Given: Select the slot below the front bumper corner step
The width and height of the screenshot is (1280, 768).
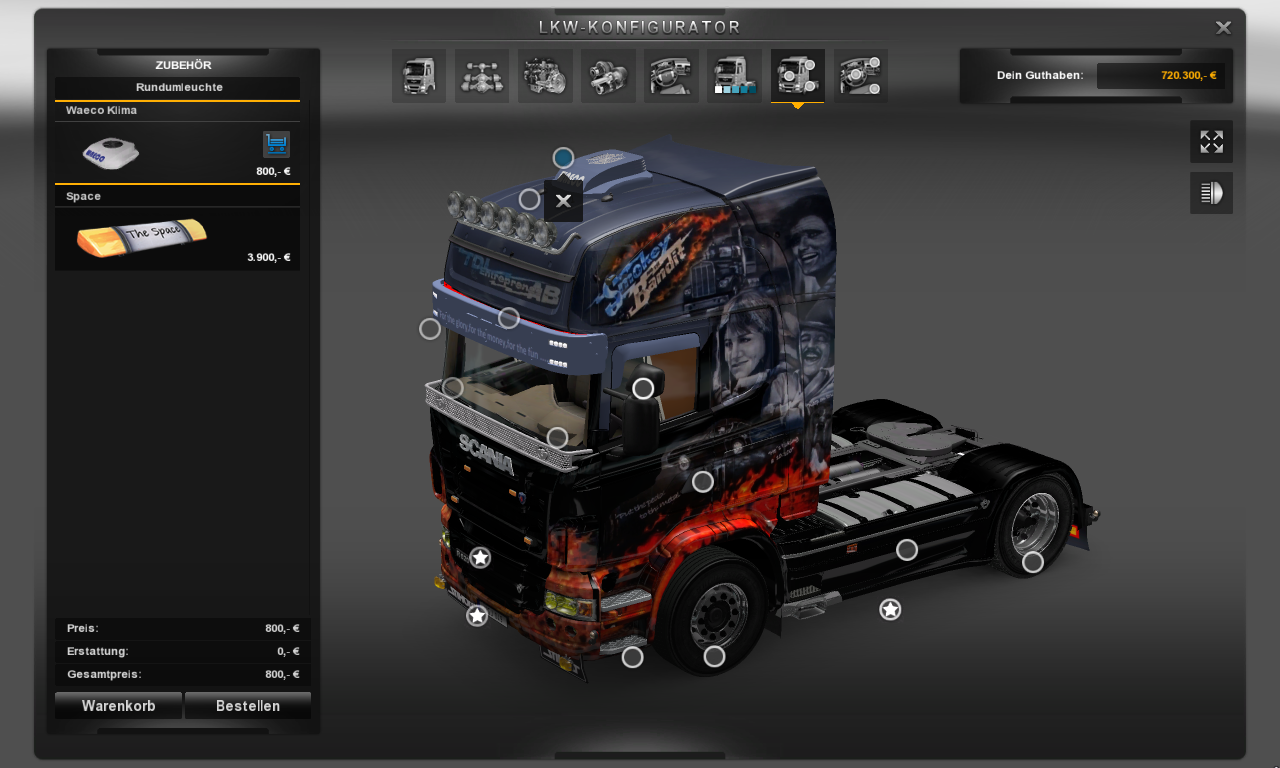Looking at the screenshot, I should (x=632, y=657).
